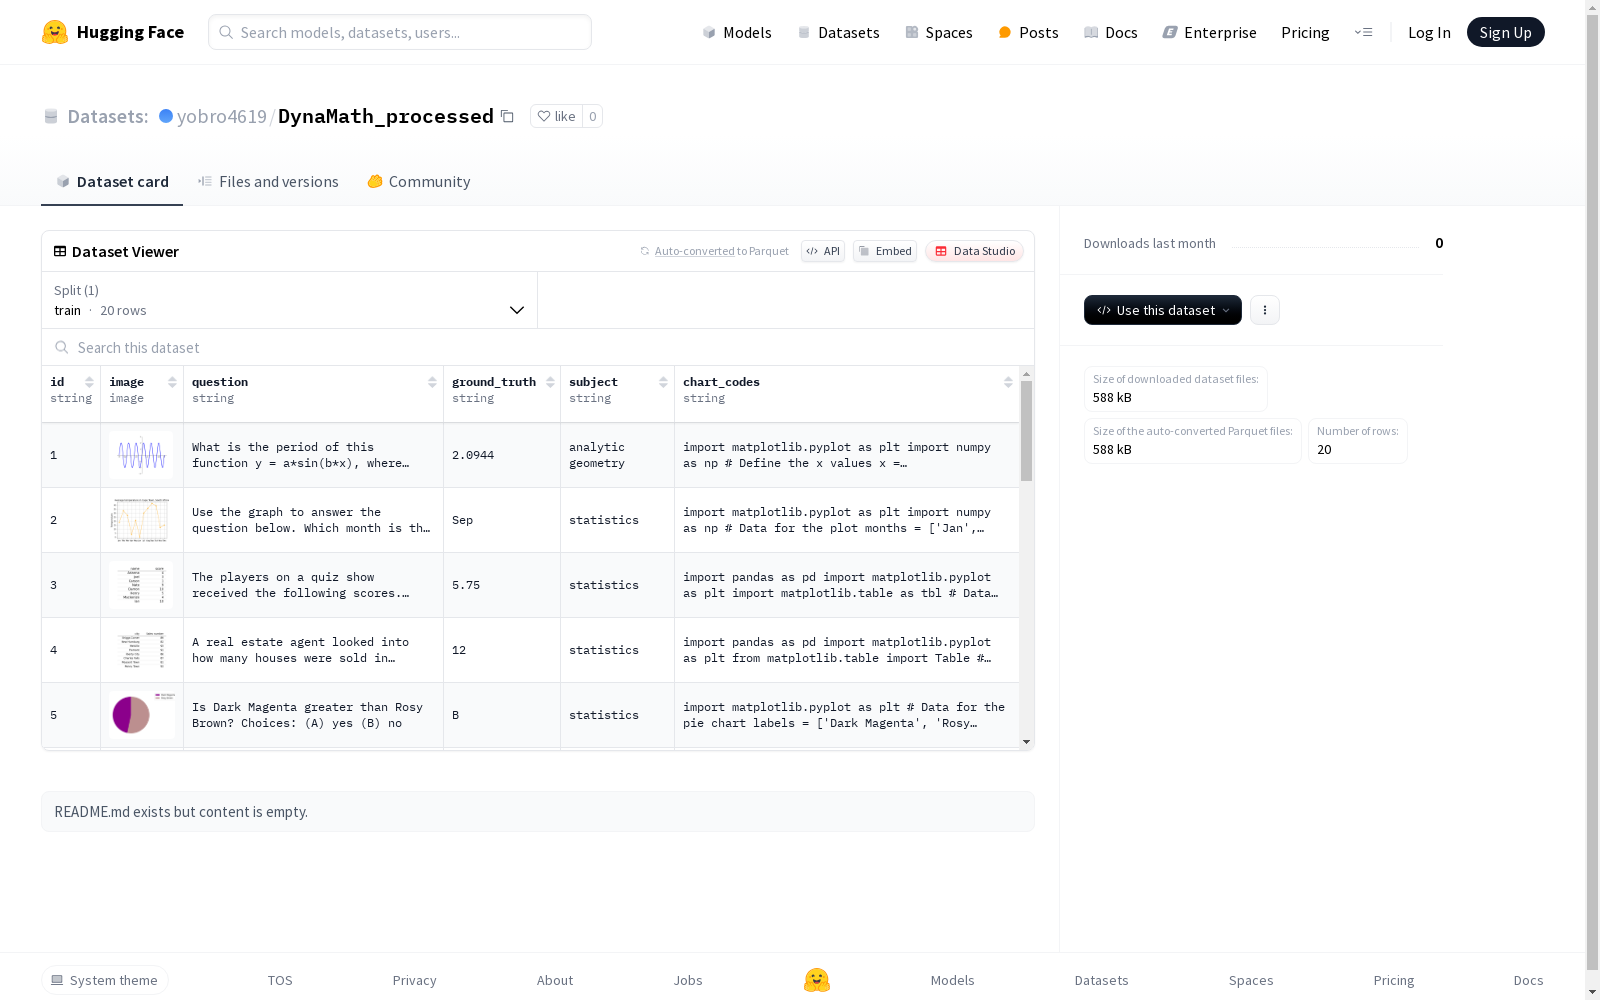1600x1000 pixels.
Task: Open the table image thumbnail in row 3
Action: click(141, 585)
